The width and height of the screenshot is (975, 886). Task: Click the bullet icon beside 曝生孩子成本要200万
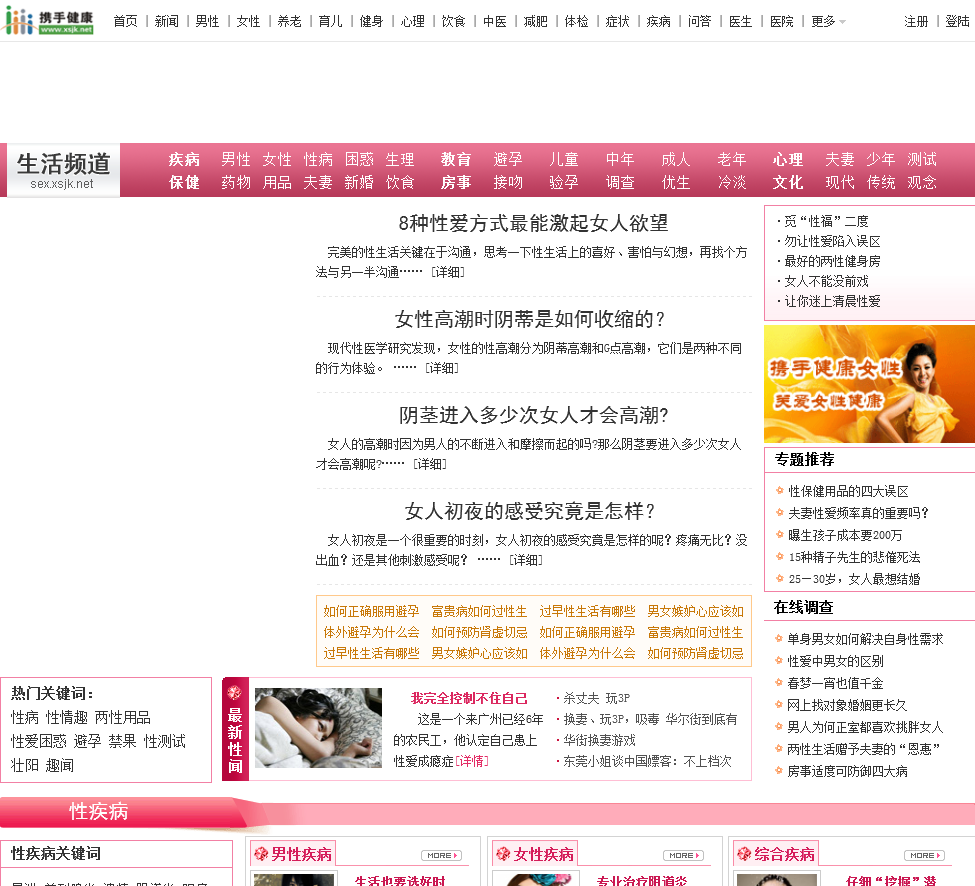pos(779,534)
